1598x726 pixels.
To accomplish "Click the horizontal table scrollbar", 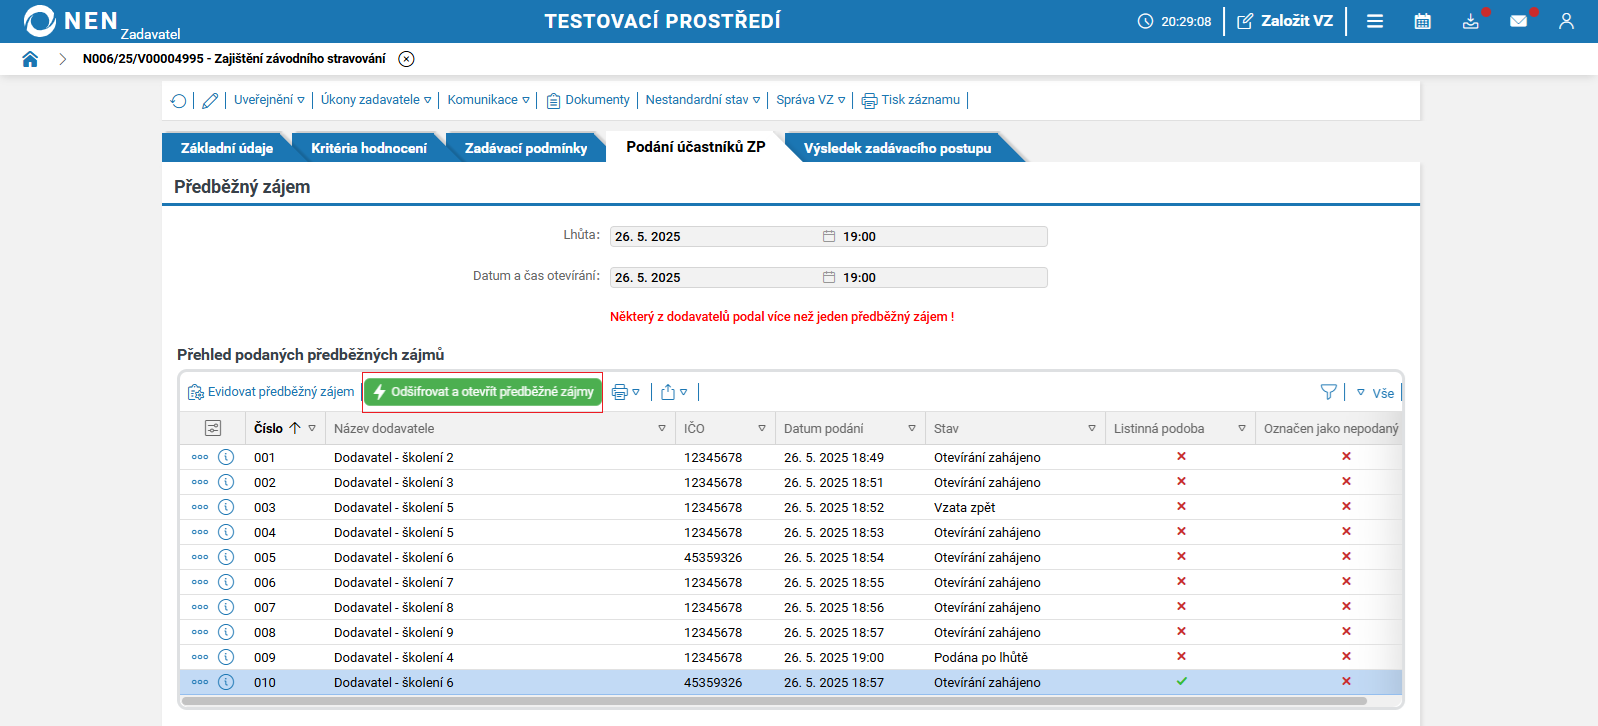I will click(x=774, y=701).
